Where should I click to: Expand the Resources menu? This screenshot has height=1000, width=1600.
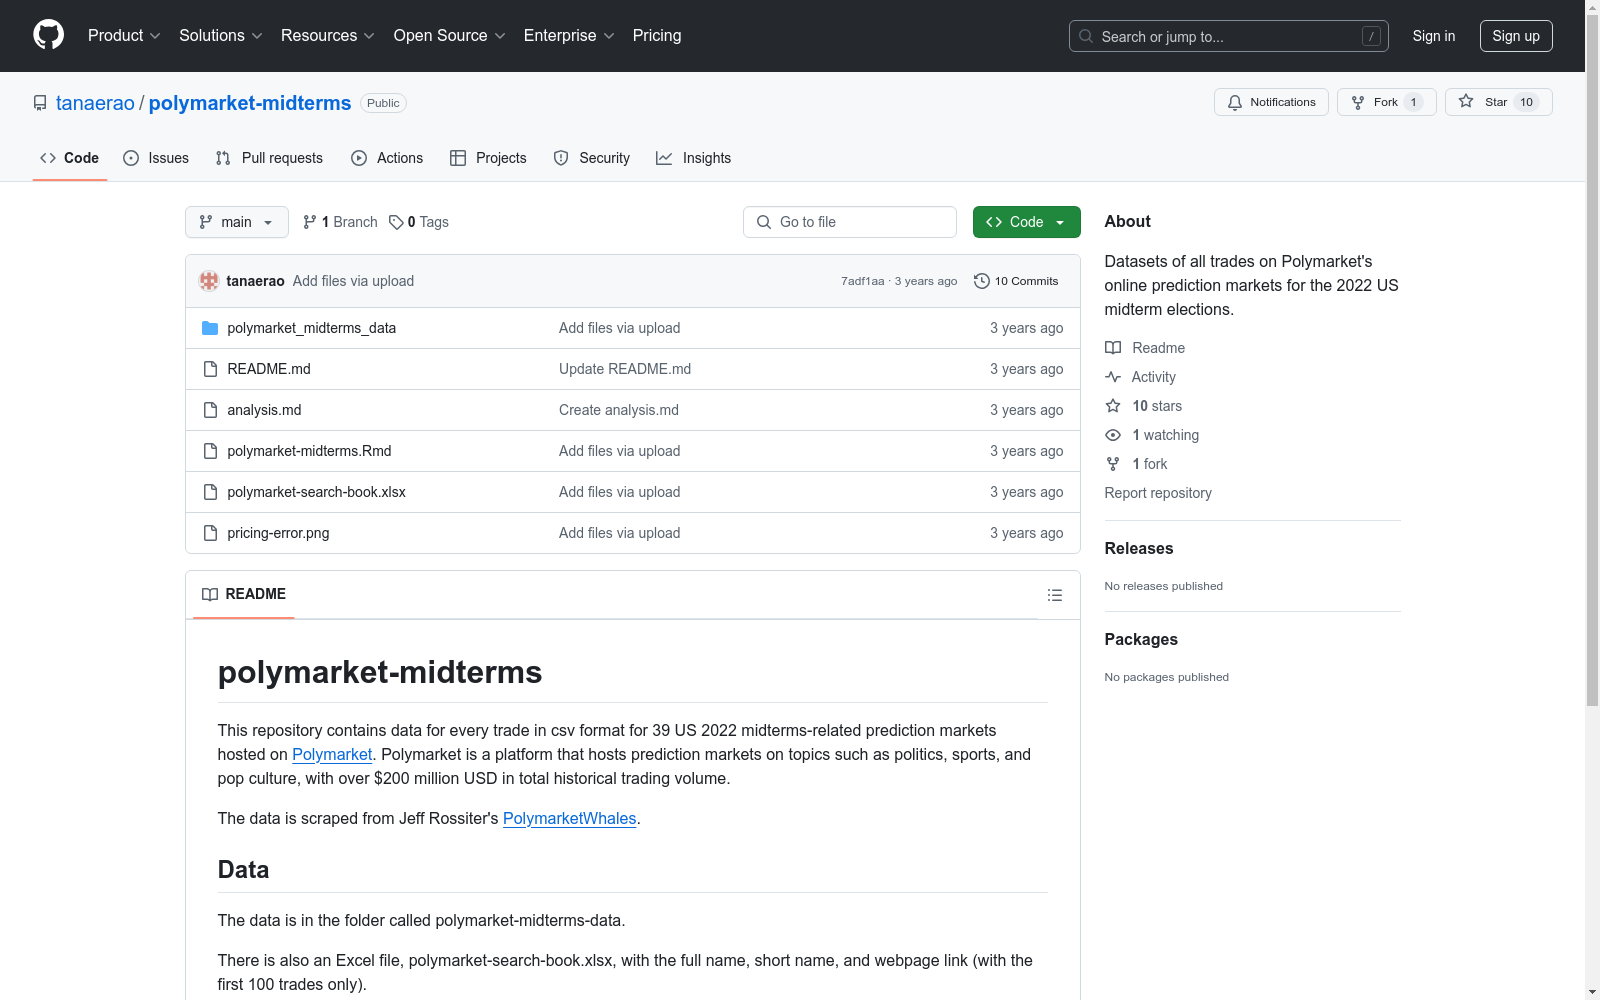click(x=328, y=35)
